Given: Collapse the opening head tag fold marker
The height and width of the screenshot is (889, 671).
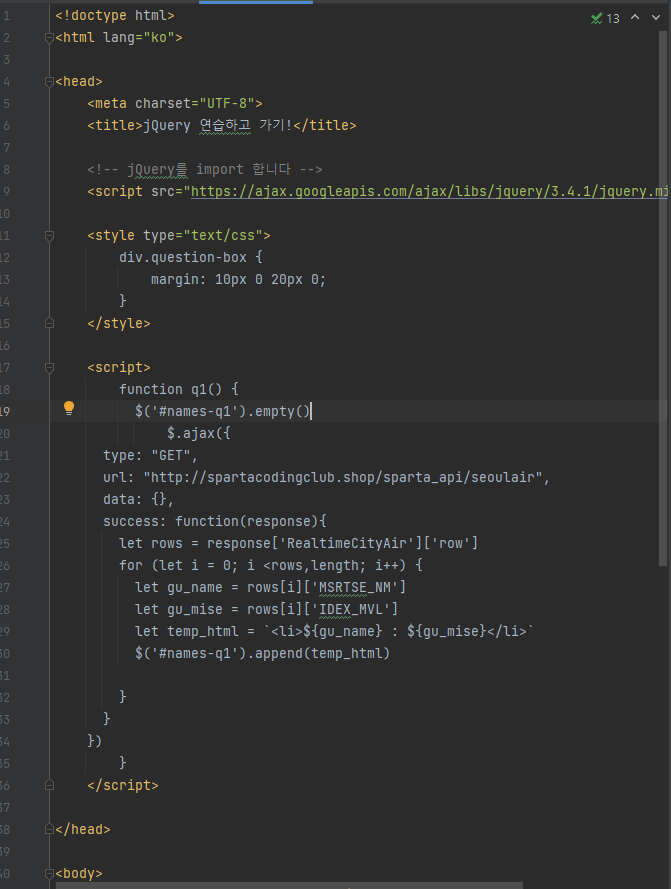Looking at the screenshot, I should click(49, 82).
